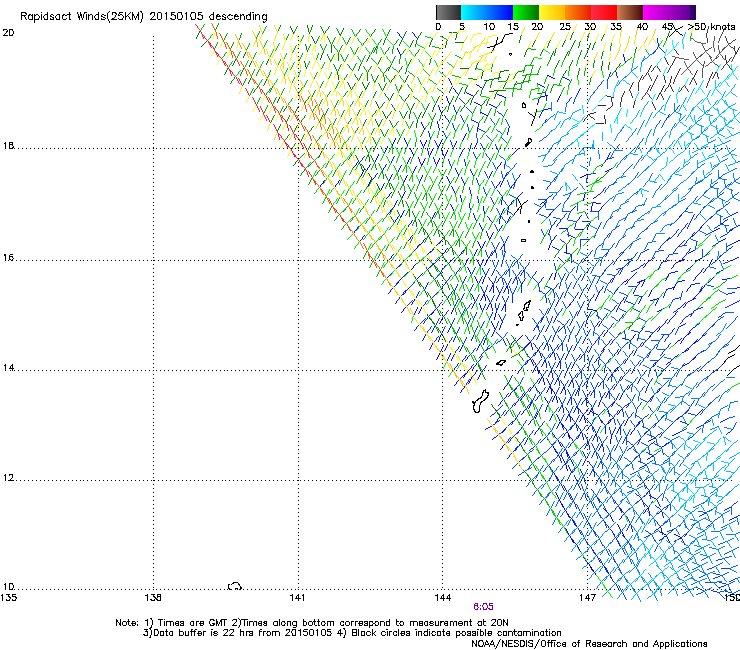
Task: Click the red 30-35 knots legend swatch
Action: (604, 12)
